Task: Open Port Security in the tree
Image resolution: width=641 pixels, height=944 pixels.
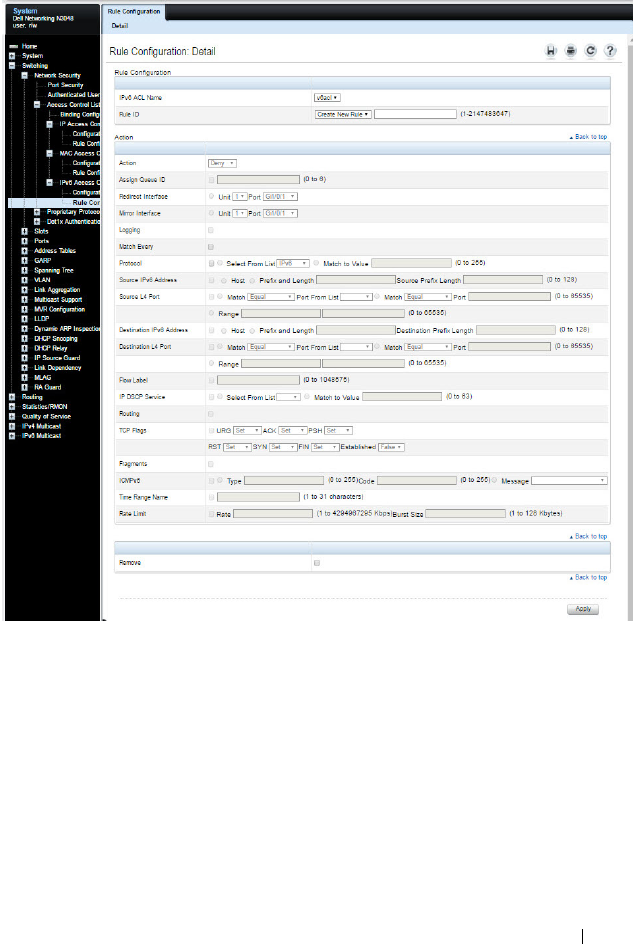Action: pyautogui.click(x=65, y=85)
